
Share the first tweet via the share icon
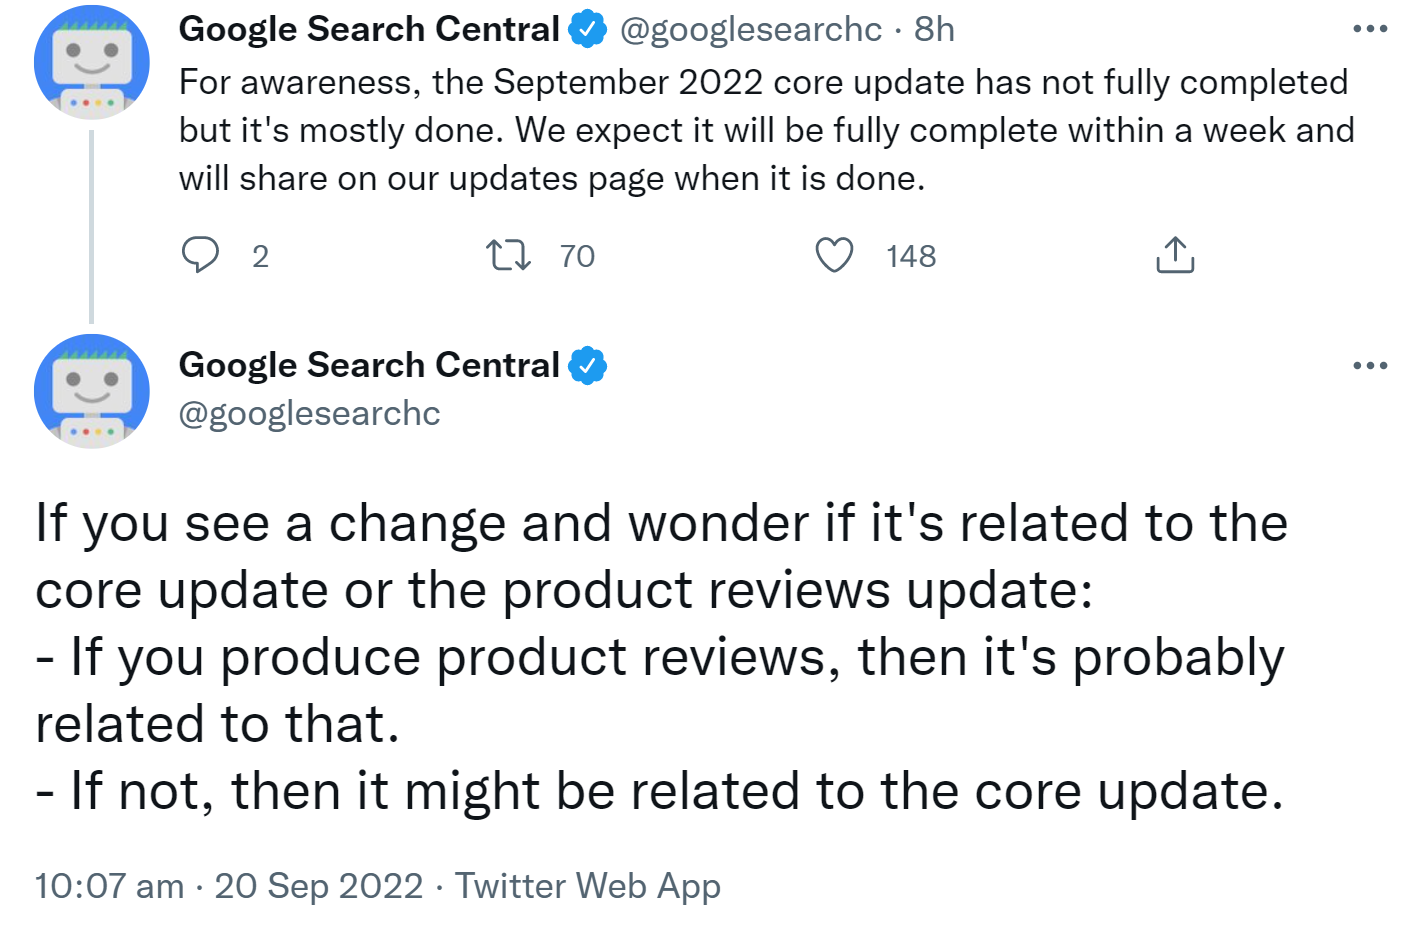1175,255
